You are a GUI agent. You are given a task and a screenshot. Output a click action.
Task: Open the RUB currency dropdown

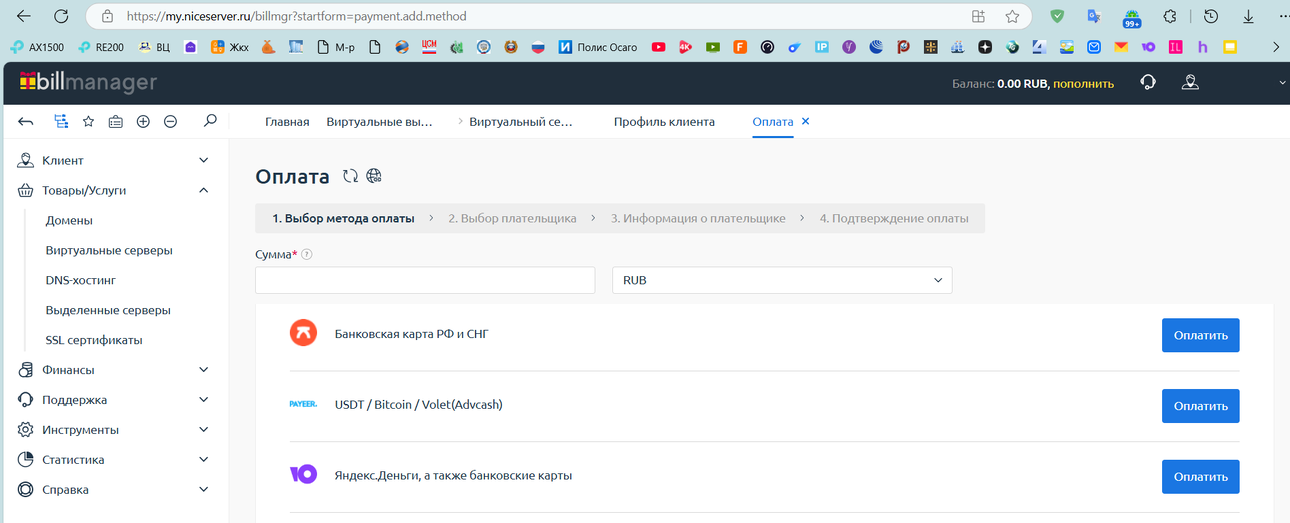click(x=782, y=280)
